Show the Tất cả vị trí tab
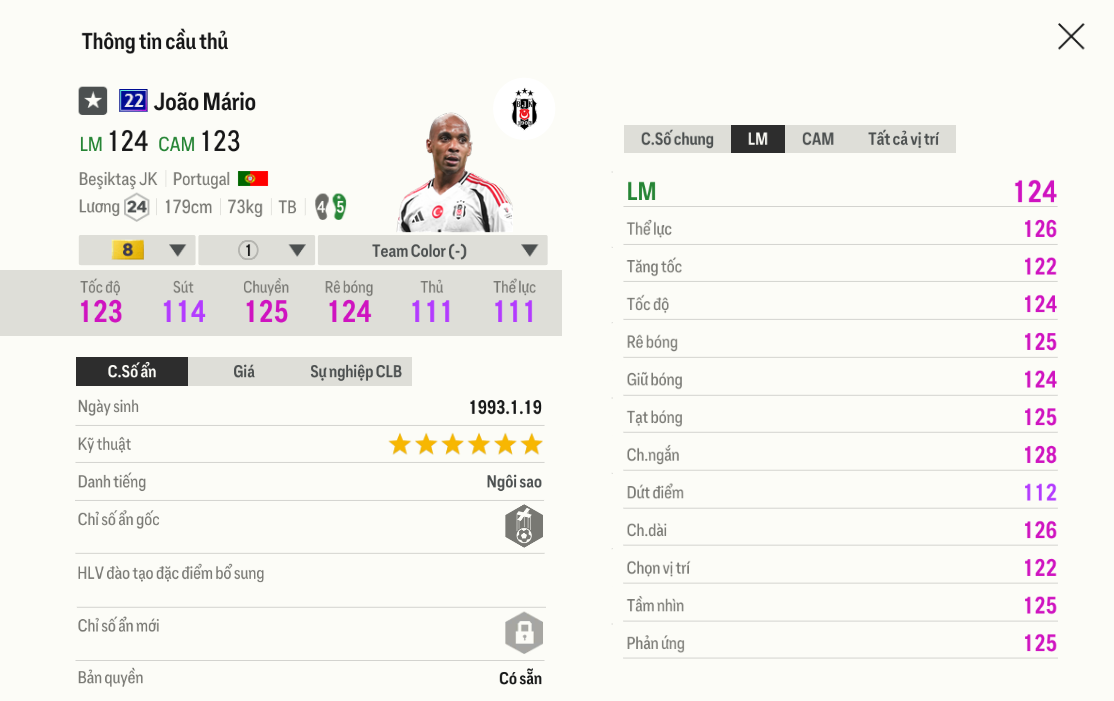 (903, 139)
